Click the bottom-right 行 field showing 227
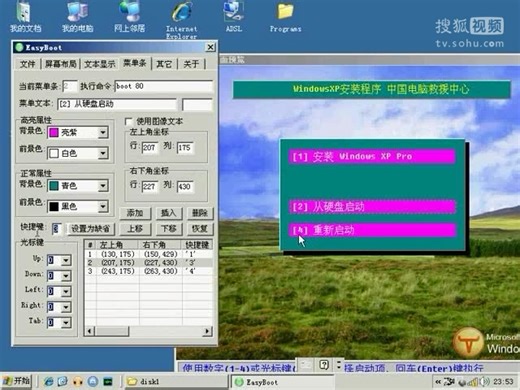Image resolution: width=520 pixels, height=390 pixels. (x=150, y=186)
